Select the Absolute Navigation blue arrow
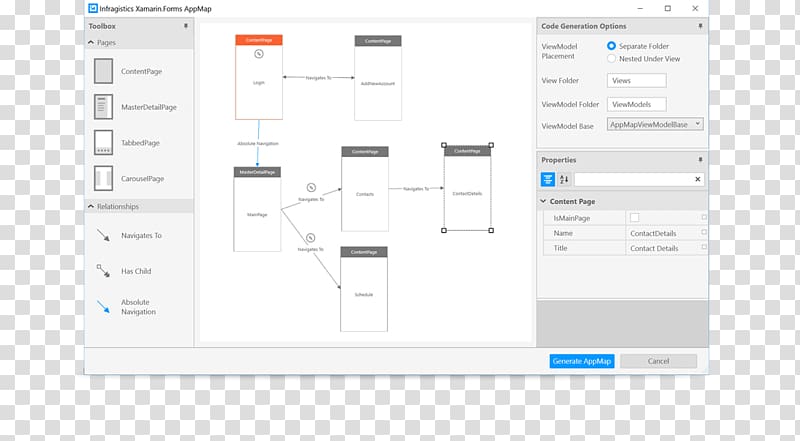 pos(103,307)
